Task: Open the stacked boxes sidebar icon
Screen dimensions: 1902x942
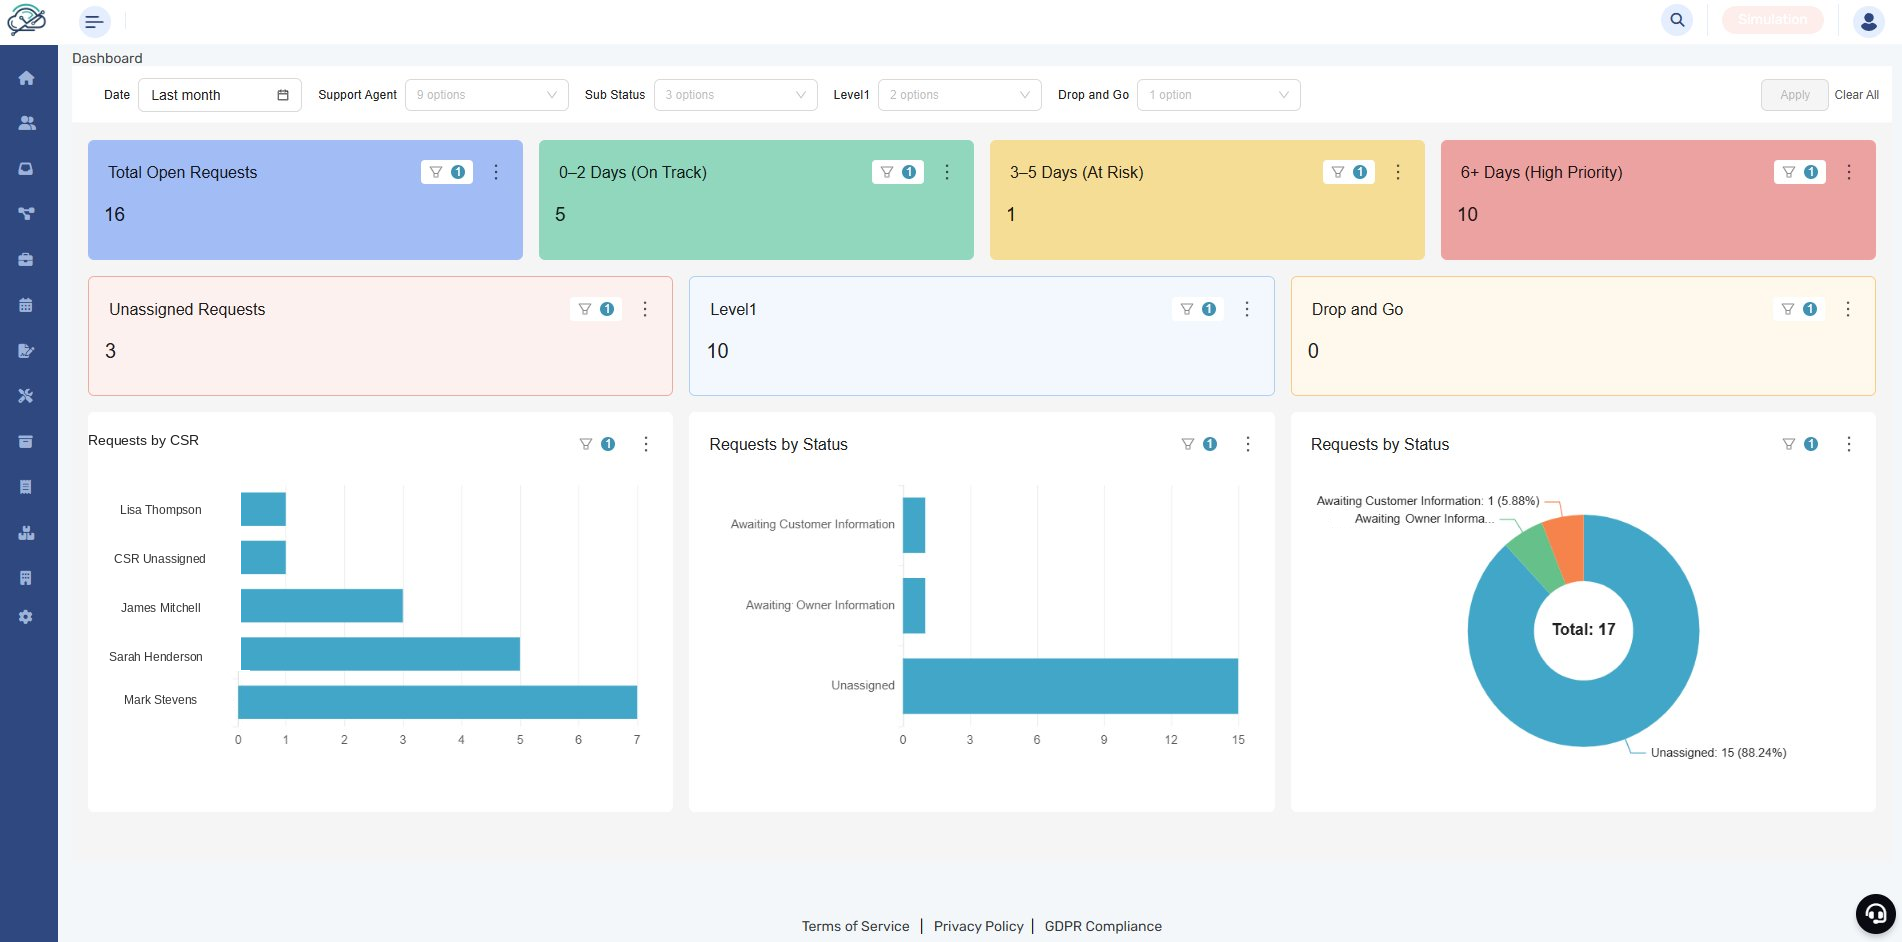Action: (x=26, y=533)
